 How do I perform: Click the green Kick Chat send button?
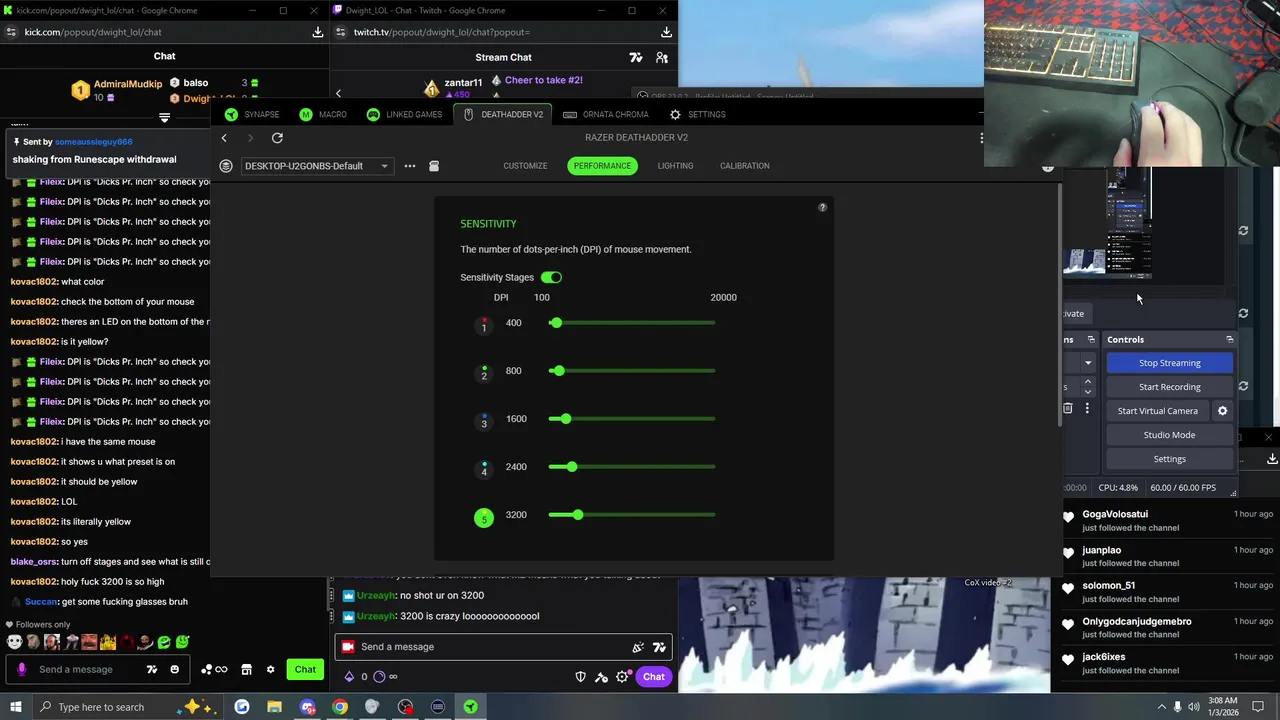(305, 669)
